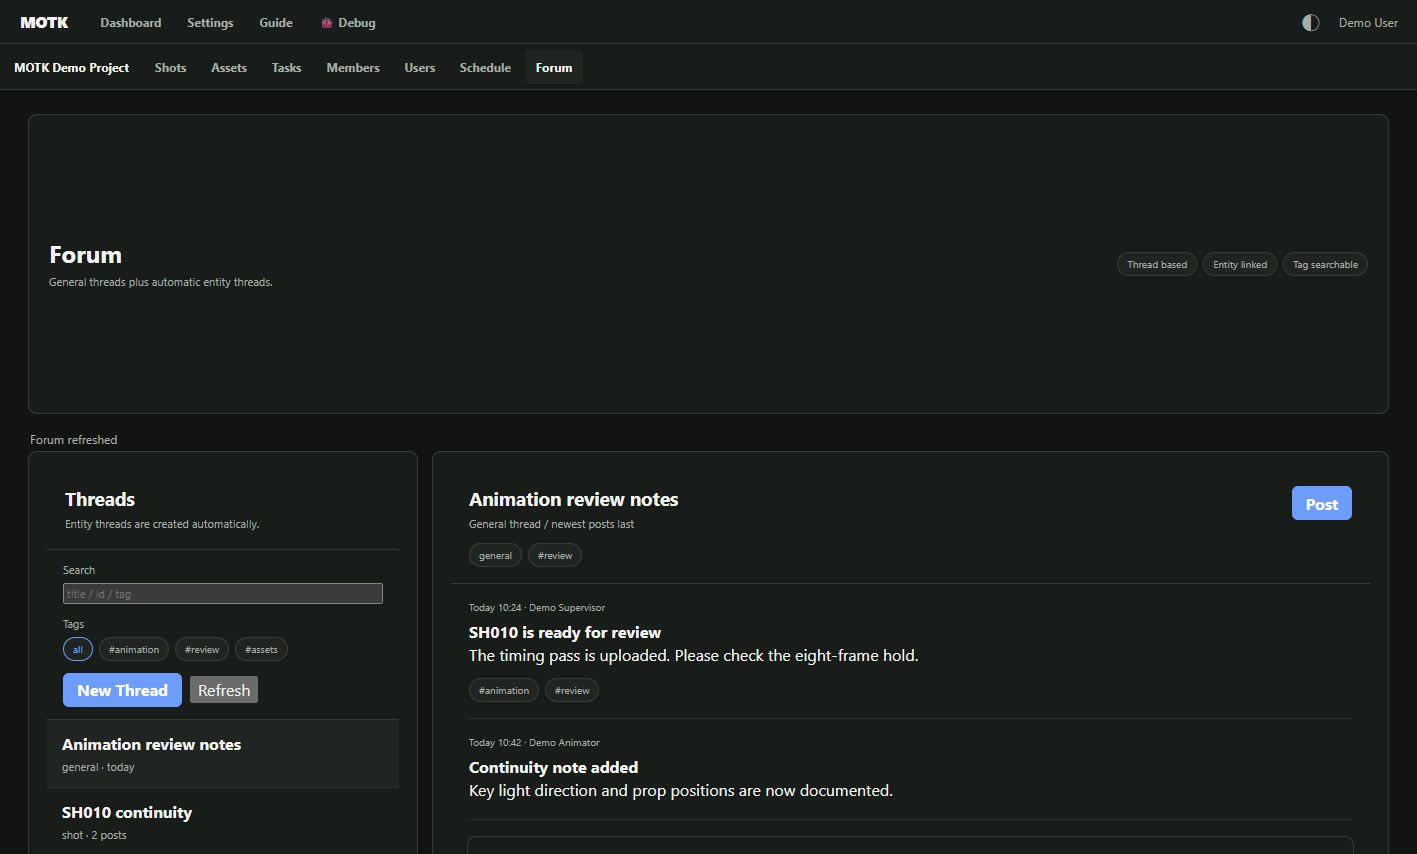Screen dimensions: 1417x854
Task: Filter threads by #review tag in Threads panel
Action: (x=202, y=649)
